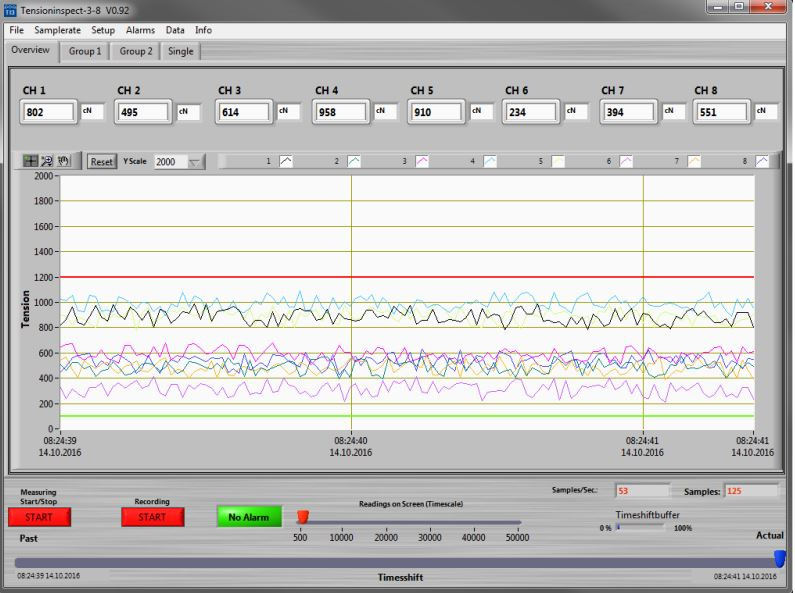The width and height of the screenshot is (795, 593).
Task: Click channel 8 plot legend icon
Action: coord(762,161)
